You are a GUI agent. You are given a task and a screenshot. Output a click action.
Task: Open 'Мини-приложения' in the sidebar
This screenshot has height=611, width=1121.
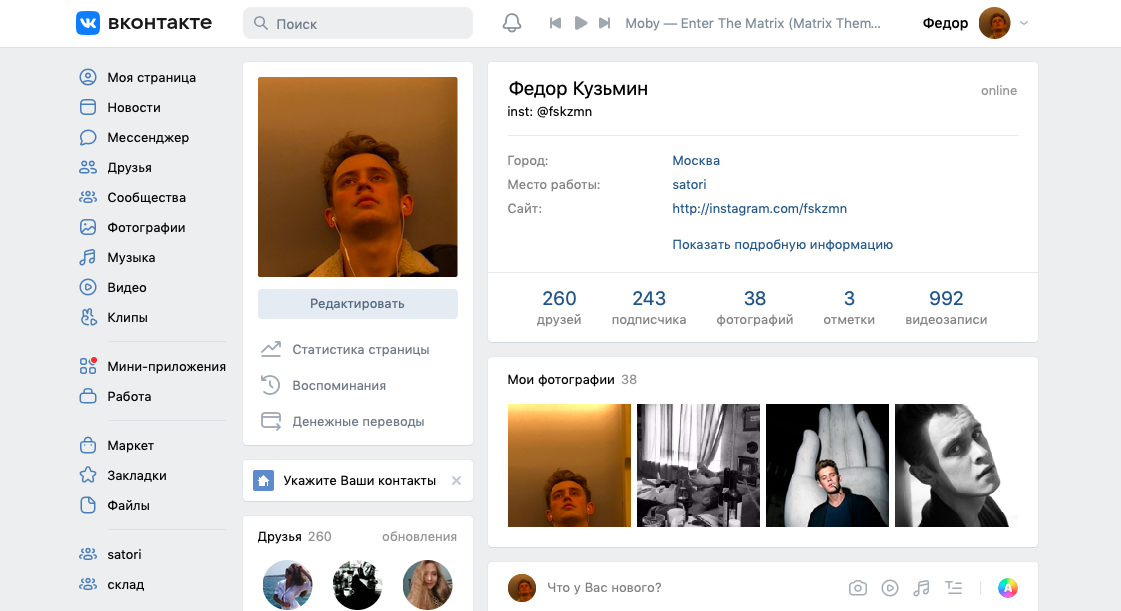tap(166, 366)
